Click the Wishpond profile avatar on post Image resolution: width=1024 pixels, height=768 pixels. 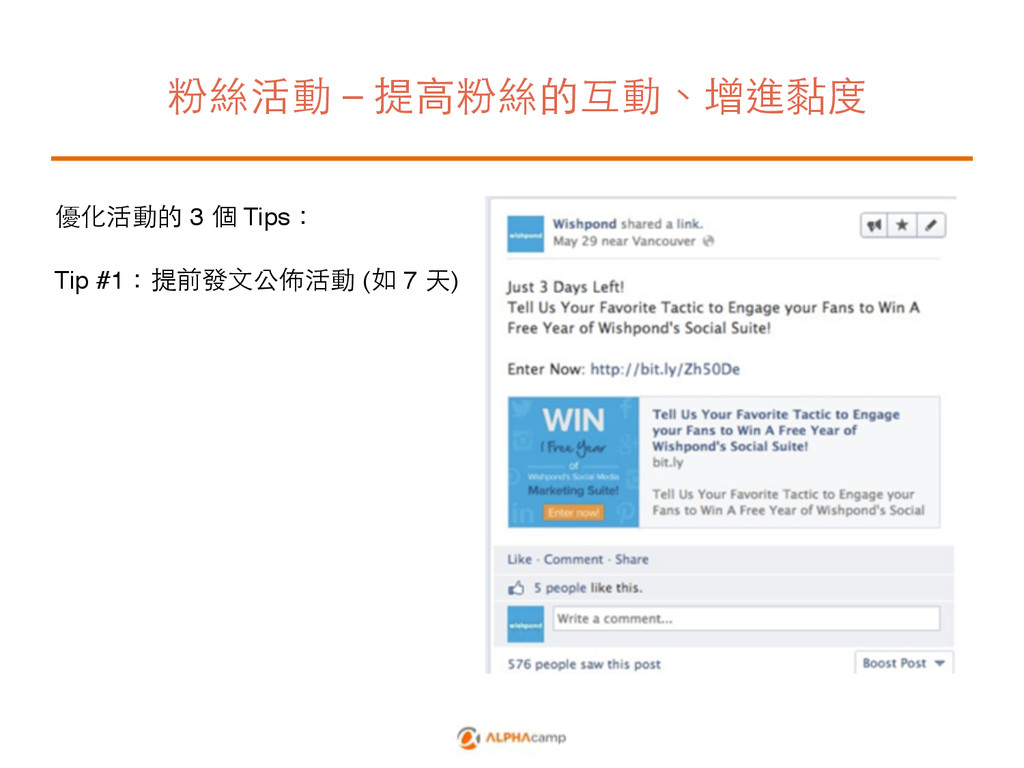[525, 234]
